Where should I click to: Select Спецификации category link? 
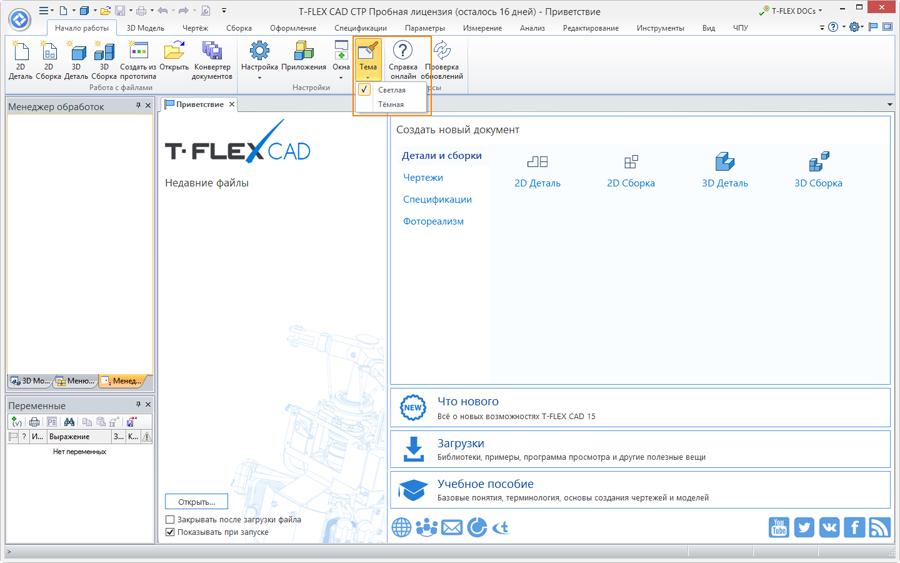pyautogui.click(x=437, y=199)
